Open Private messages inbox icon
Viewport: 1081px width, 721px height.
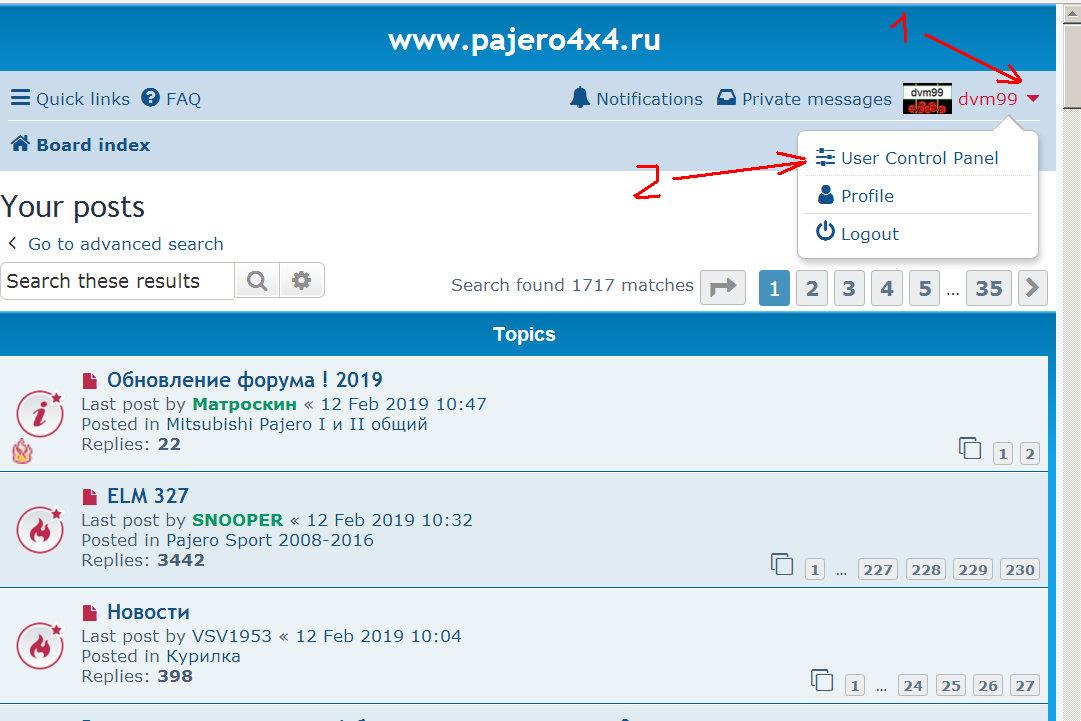pos(727,98)
